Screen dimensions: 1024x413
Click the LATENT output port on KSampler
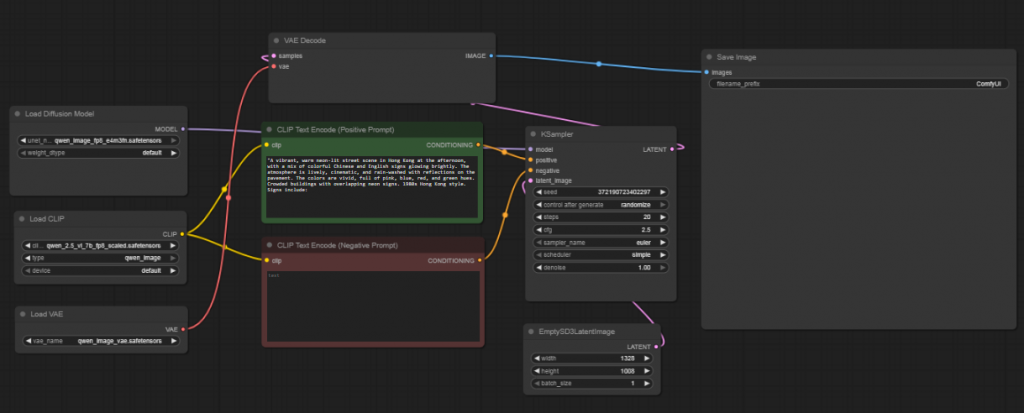(672, 150)
